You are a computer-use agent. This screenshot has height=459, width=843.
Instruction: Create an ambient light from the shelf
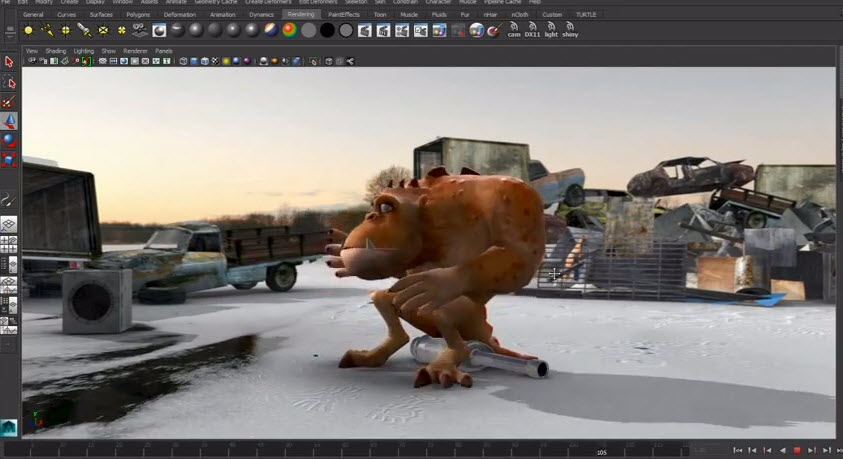click(28, 31)
